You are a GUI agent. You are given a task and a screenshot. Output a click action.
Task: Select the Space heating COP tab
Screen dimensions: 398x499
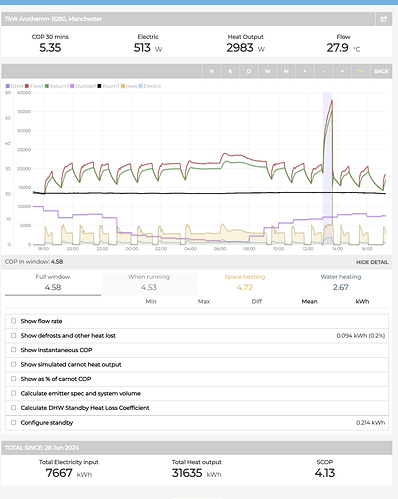pos(245,283)
